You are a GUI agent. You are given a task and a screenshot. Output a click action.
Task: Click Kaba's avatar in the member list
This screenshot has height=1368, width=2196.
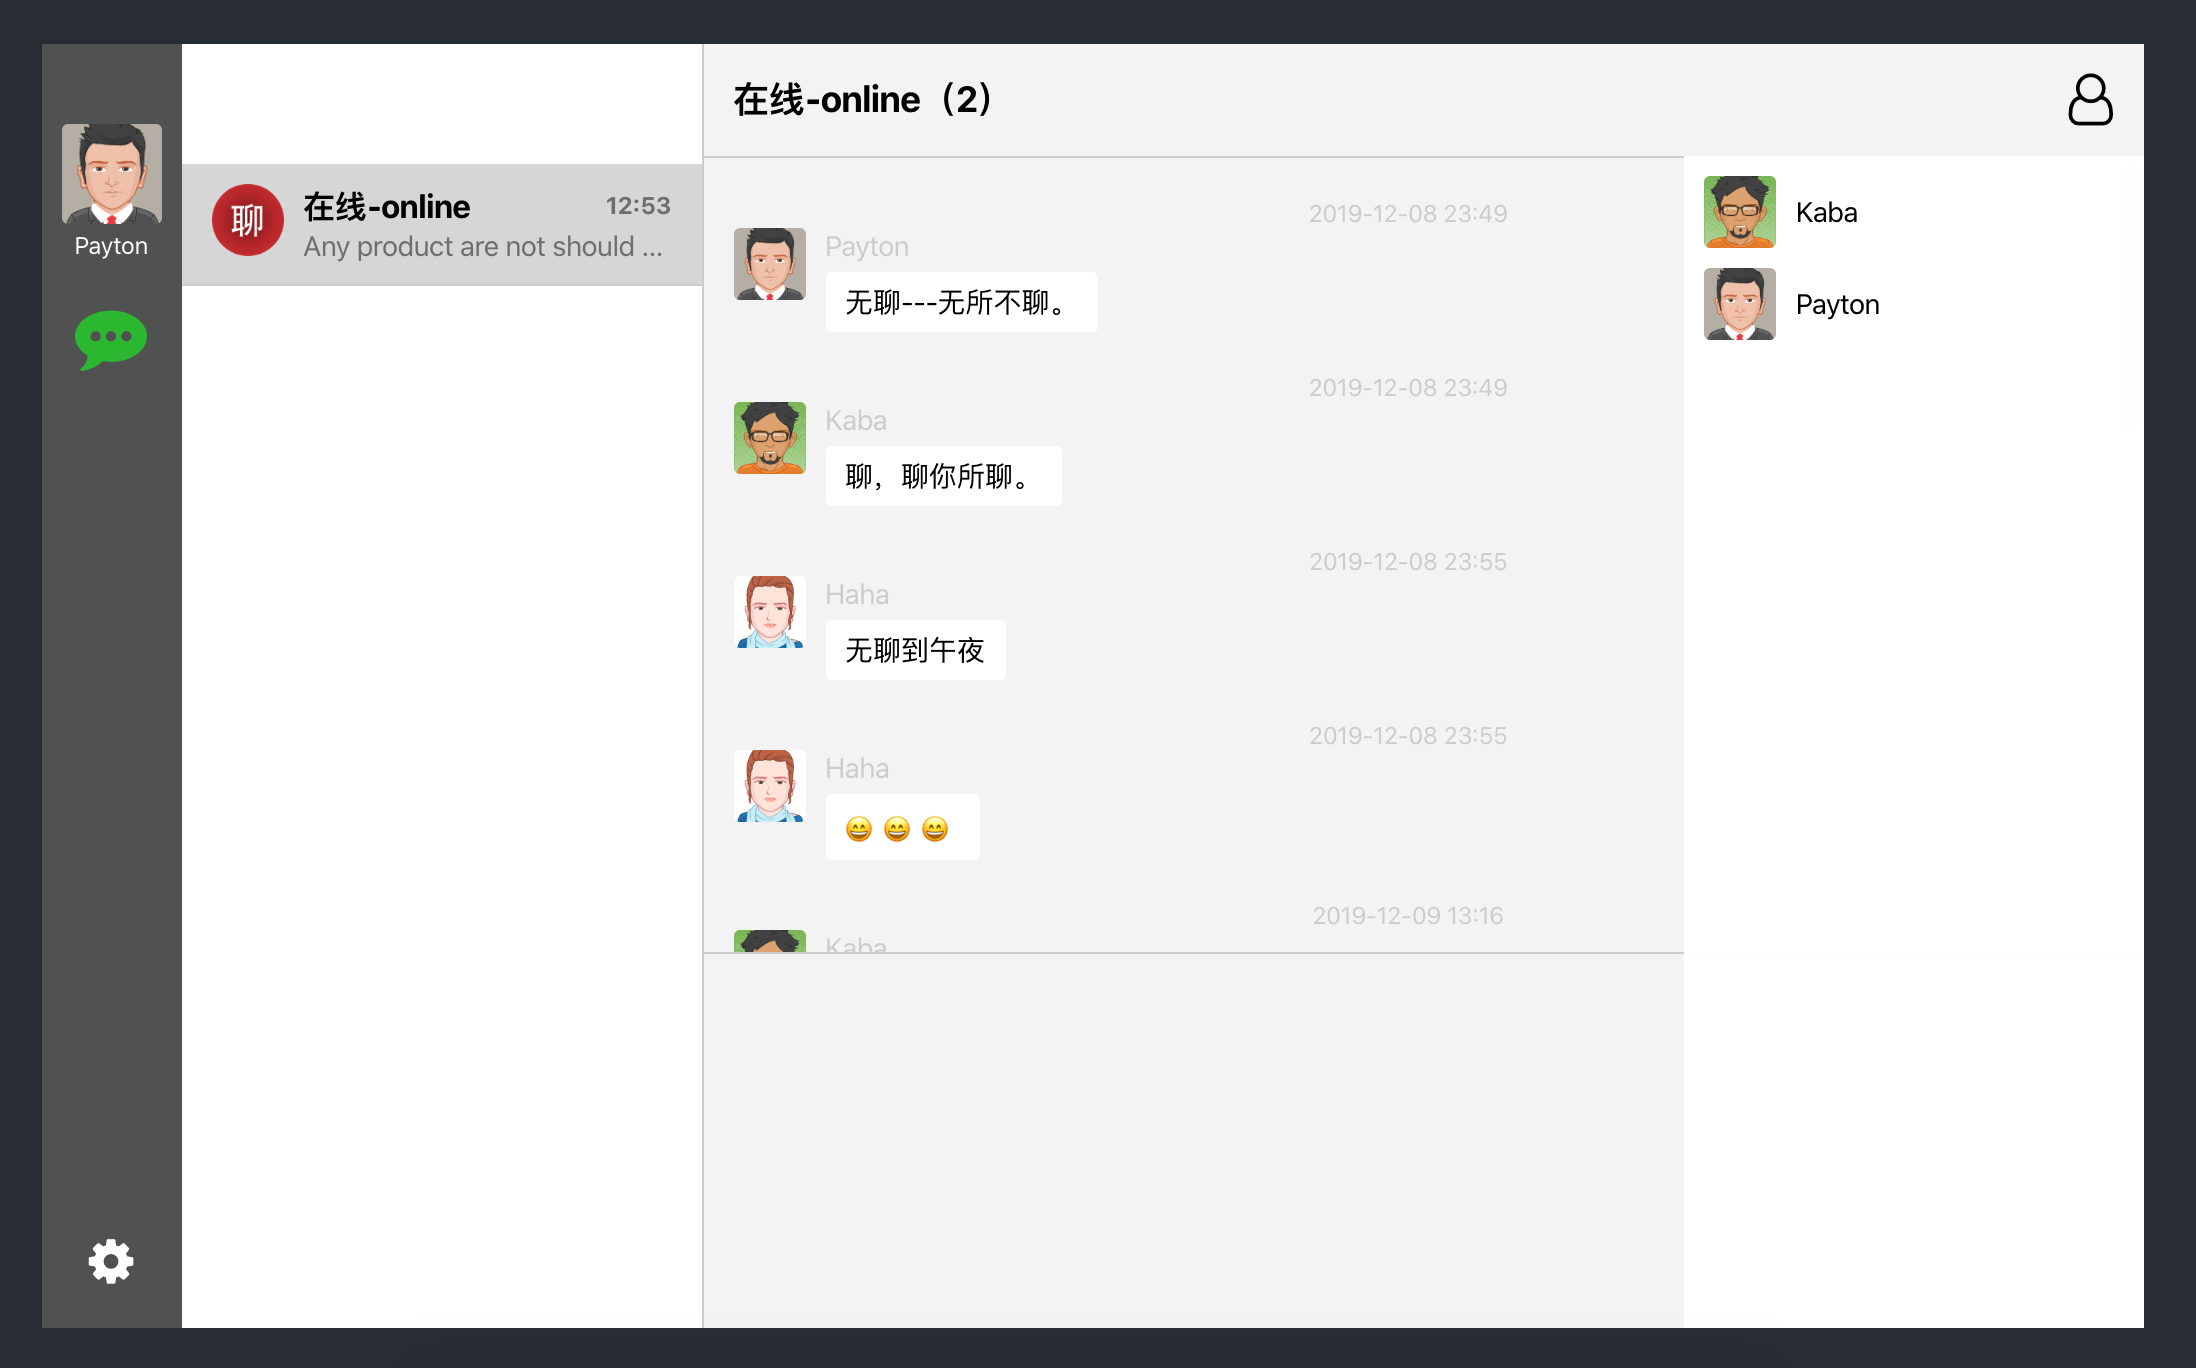tap(1739, 212)
